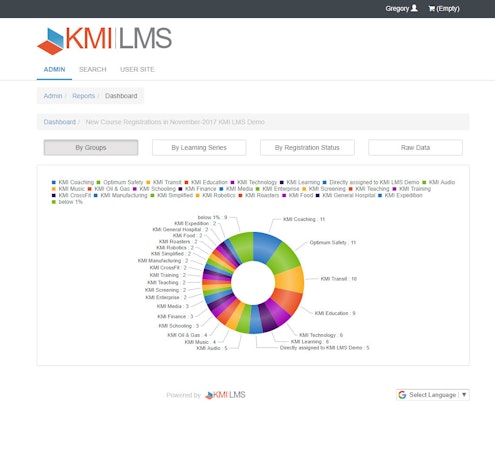Open the USER SITE tab
Viewport: 495px width, 450px height.
(x=137, y=70)
